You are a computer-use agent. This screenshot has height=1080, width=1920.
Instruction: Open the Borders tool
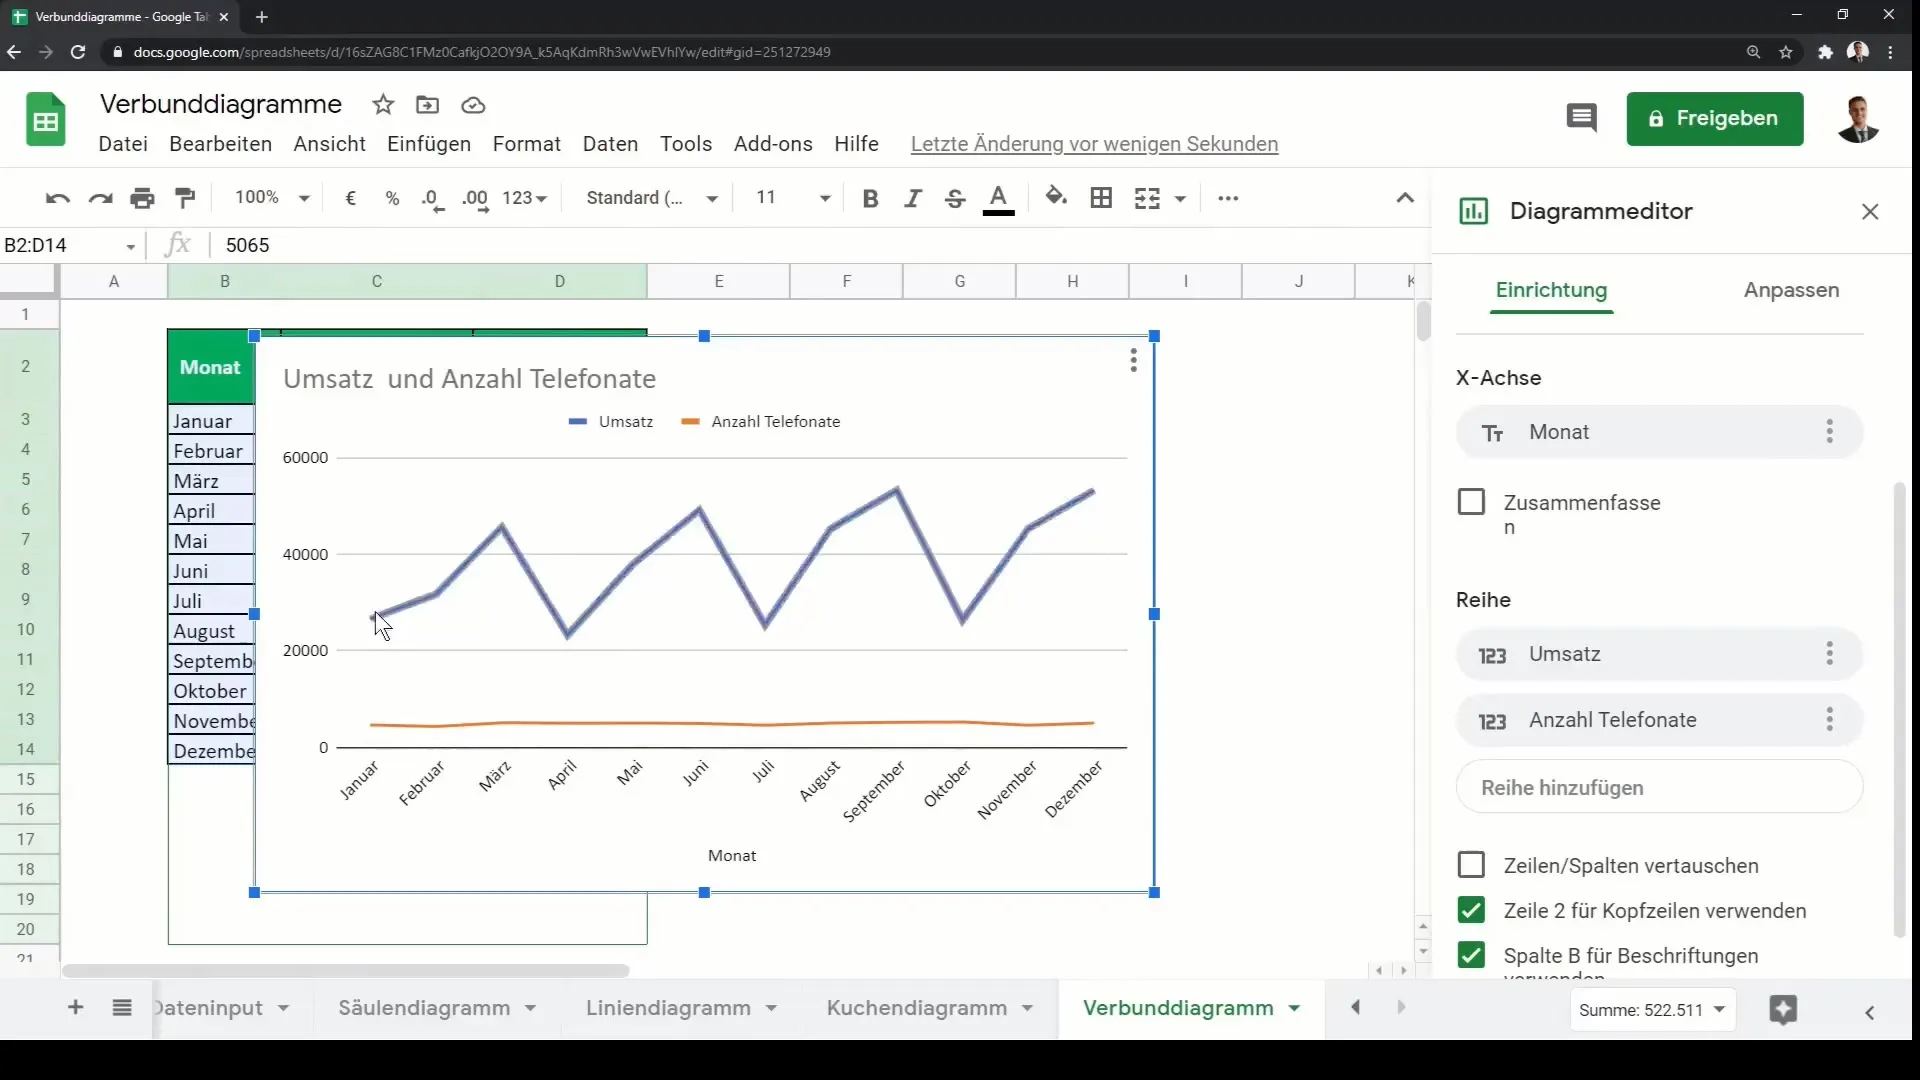click(1101, 198)
